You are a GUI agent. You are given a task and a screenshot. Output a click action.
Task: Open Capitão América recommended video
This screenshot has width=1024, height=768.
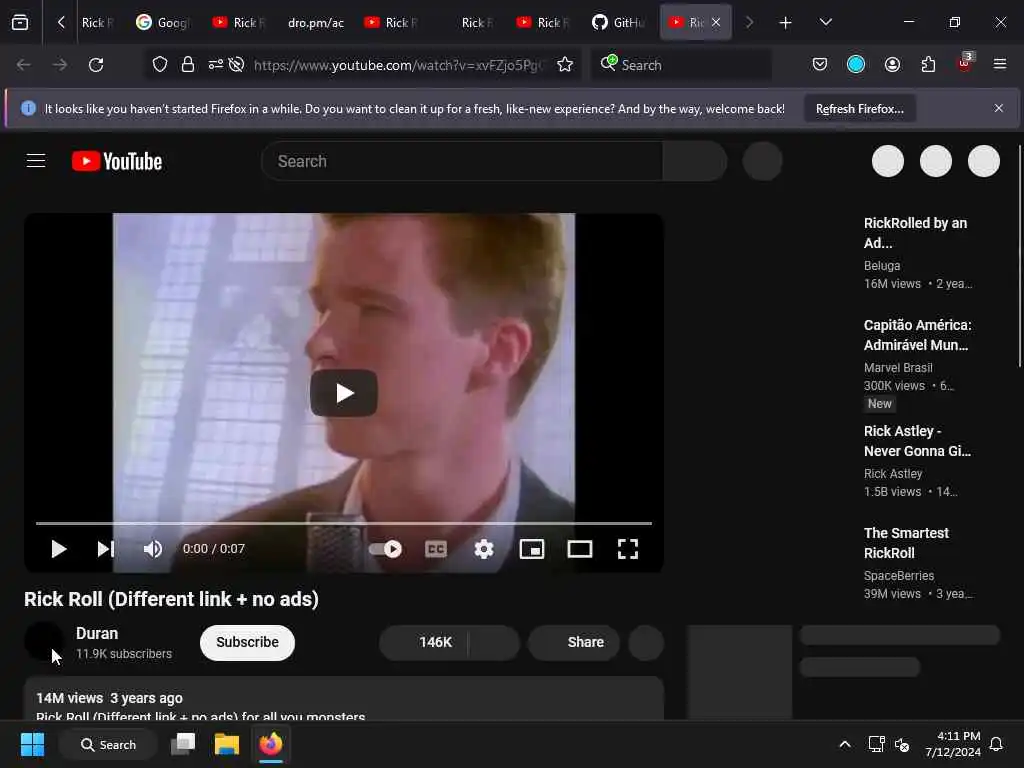[918, 334]
